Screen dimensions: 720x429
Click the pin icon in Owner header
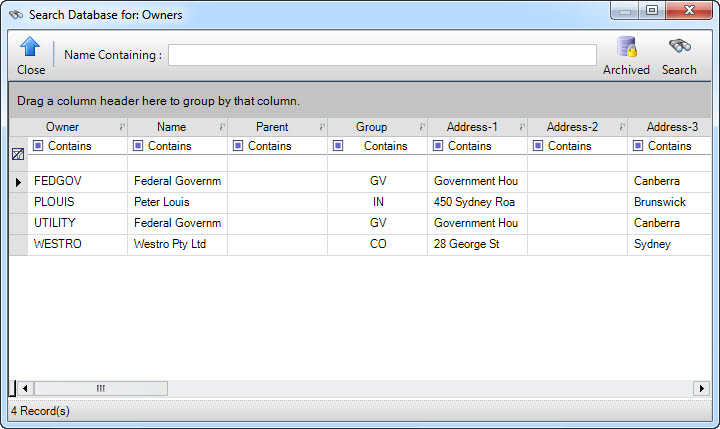point(122,127)
